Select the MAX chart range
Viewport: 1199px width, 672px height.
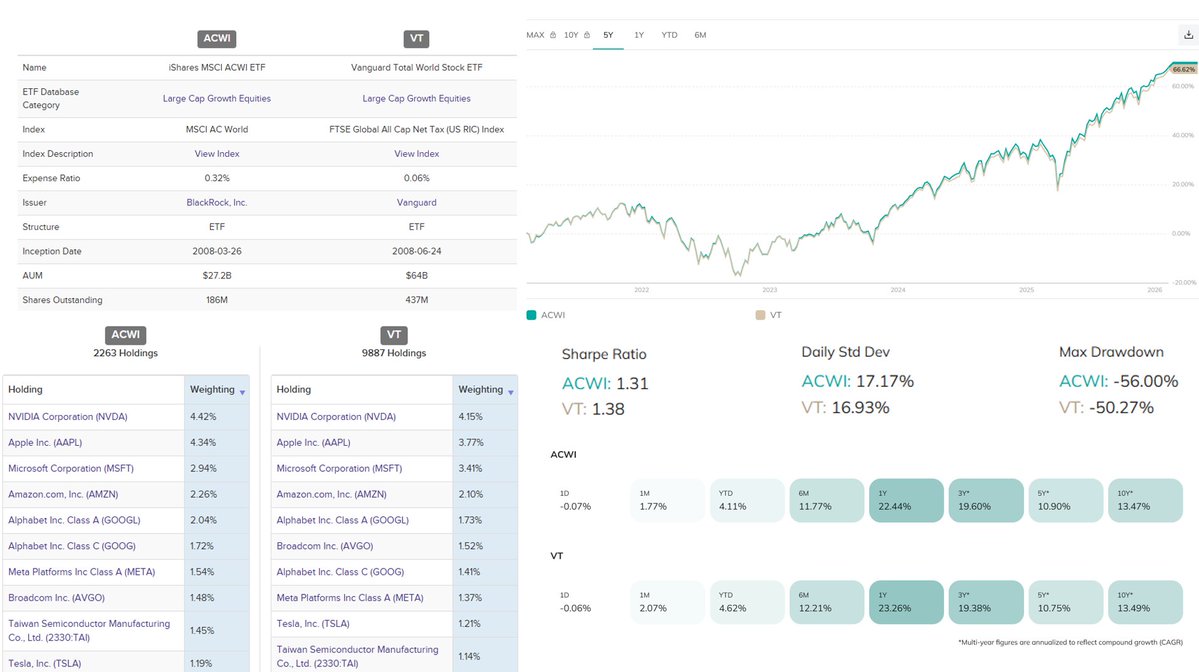click(x=534, y=34)
